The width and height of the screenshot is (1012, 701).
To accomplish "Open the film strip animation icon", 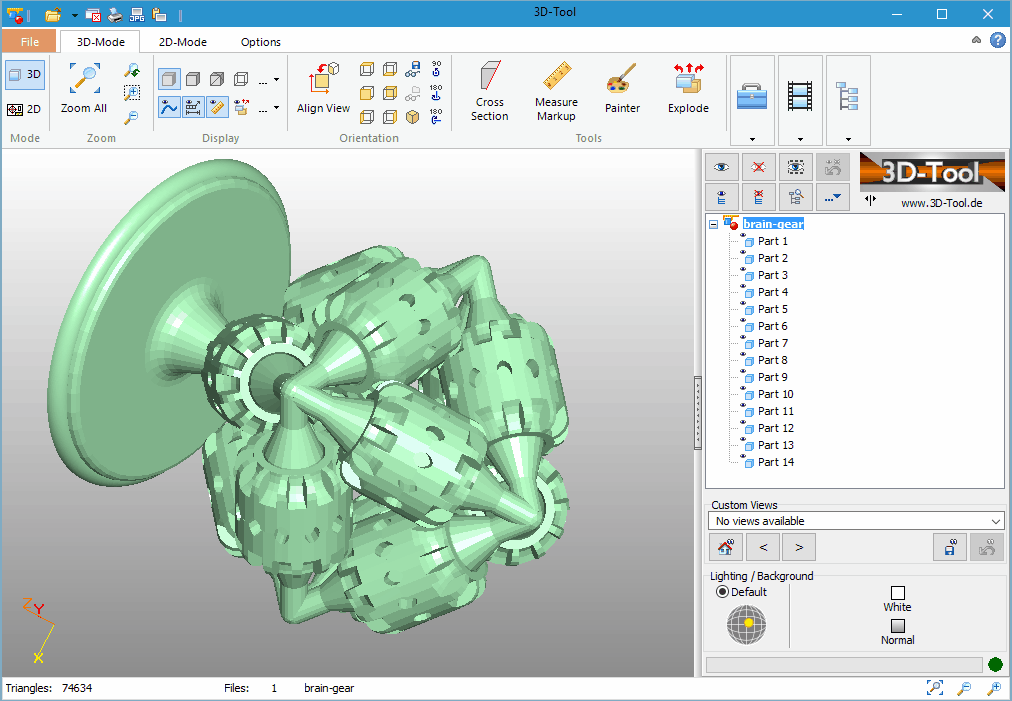I will pyautogui.click(x=800, y=97).
